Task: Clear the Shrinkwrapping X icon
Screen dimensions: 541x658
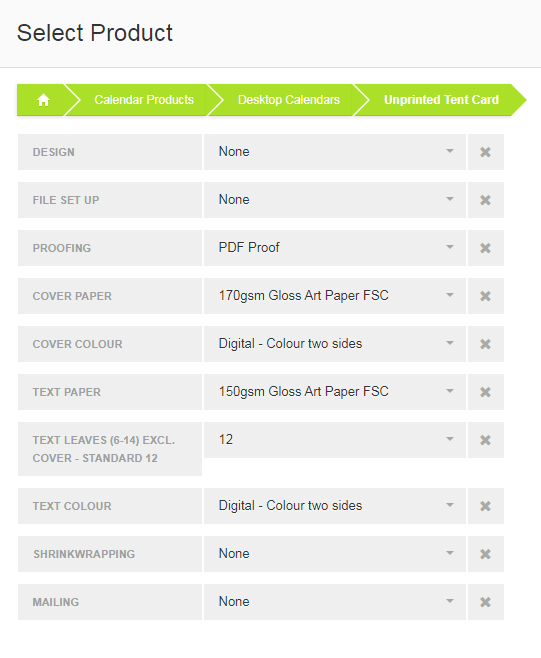Action: tap(486, 554)
